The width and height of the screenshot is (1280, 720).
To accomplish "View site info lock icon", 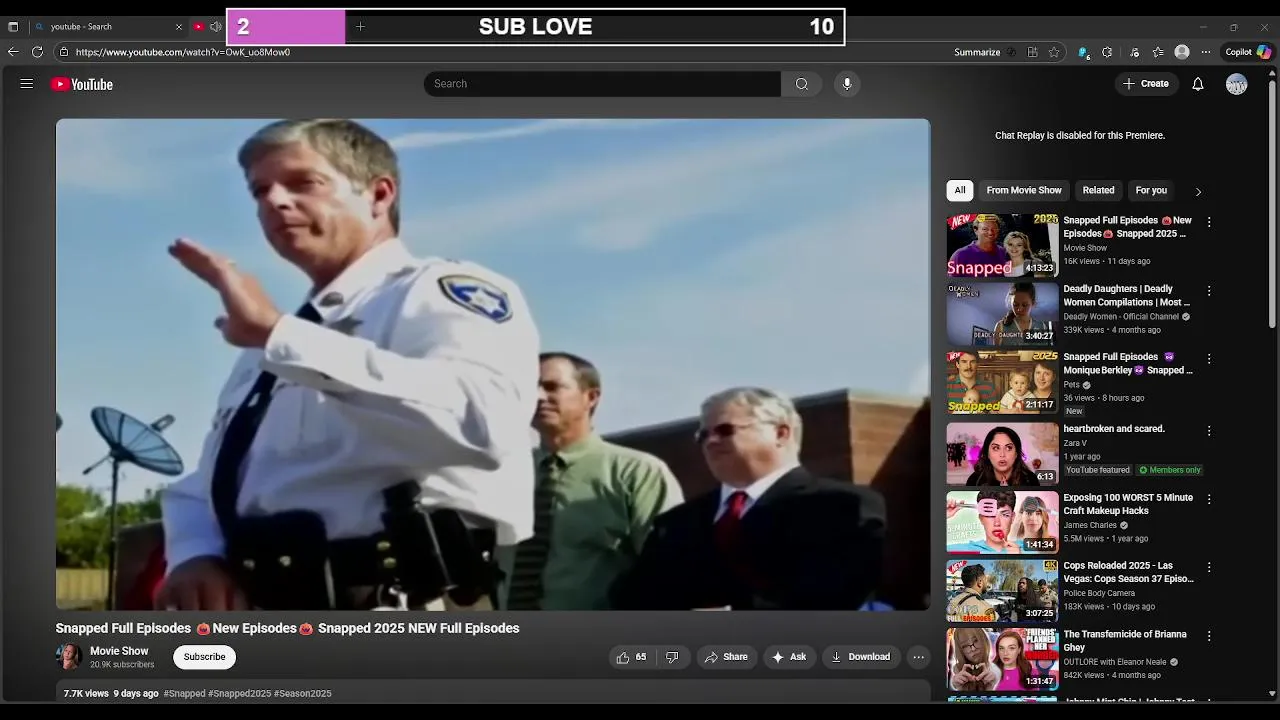I will (64, 52).
